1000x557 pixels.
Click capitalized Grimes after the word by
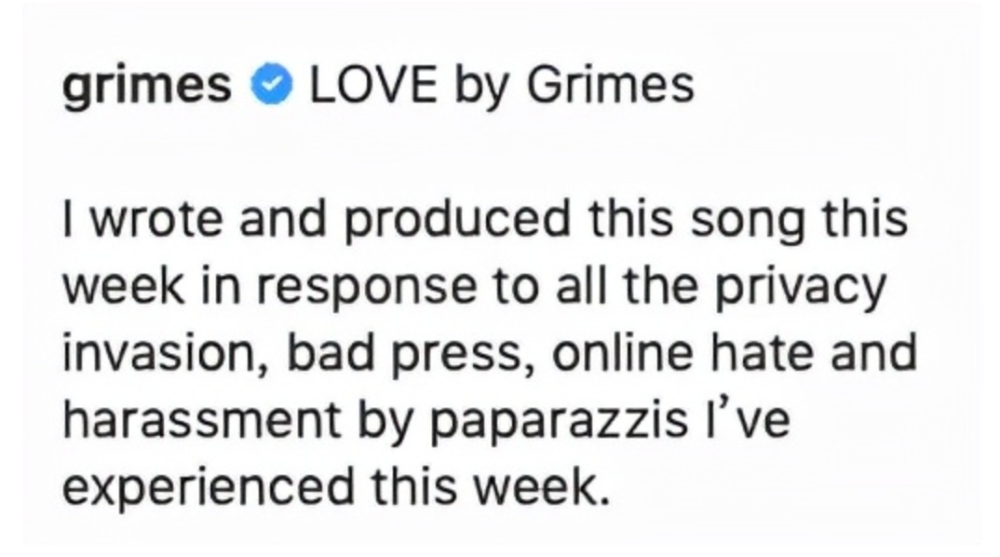pos(609,87)
